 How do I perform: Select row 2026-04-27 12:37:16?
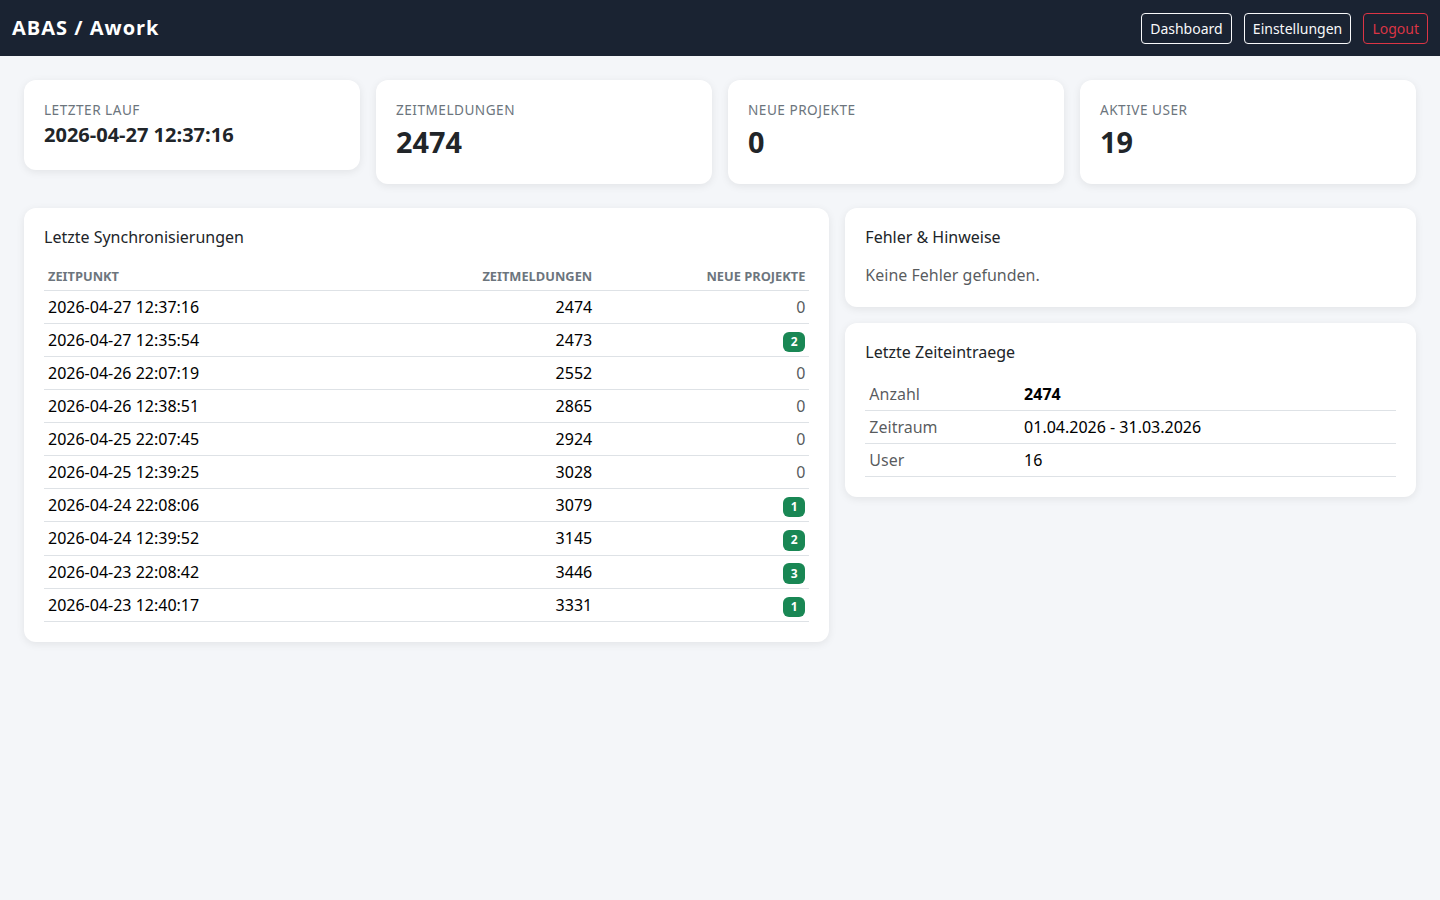tap(426, 307)
